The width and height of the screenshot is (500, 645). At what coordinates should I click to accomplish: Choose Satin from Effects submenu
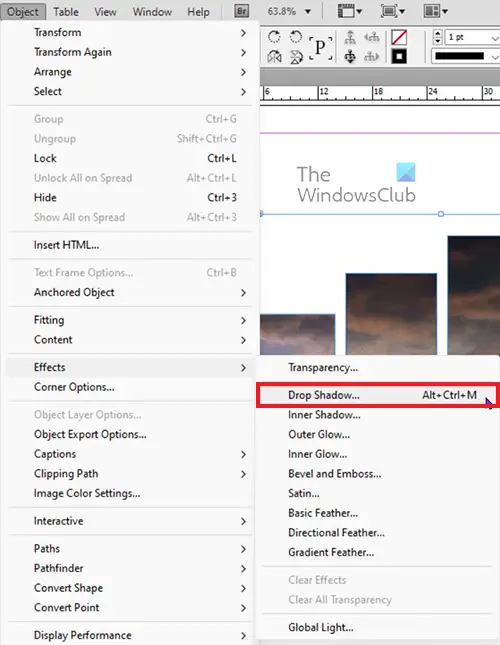pyautogui.click(x=377, y=493)
